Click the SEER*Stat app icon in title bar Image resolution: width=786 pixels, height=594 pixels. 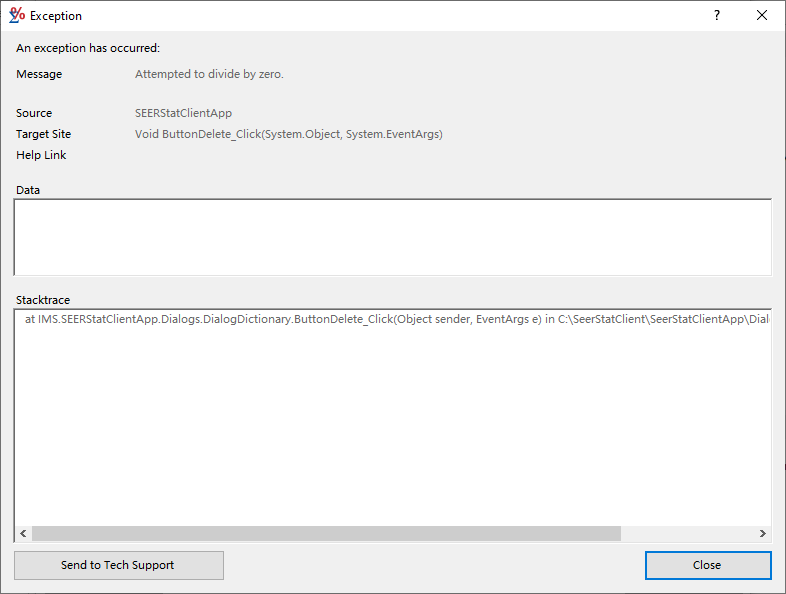(x=16, y=15)
